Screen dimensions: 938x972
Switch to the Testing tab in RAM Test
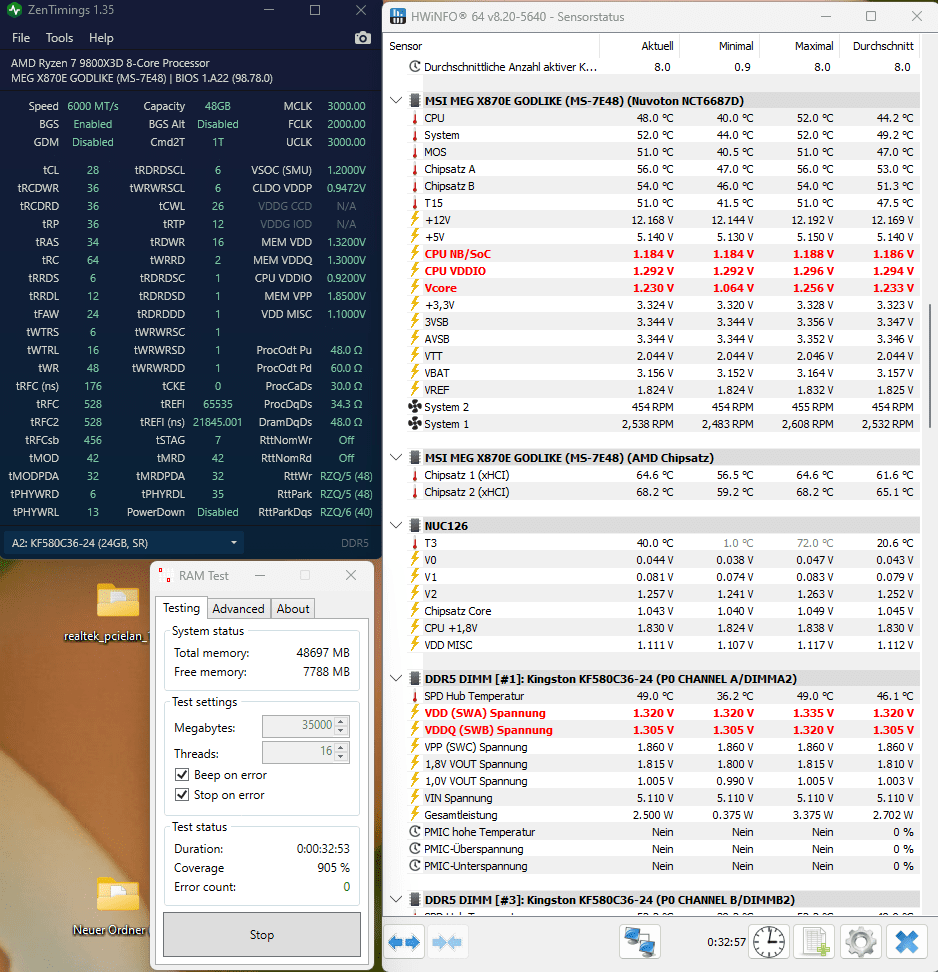click(x=182, y=608)
